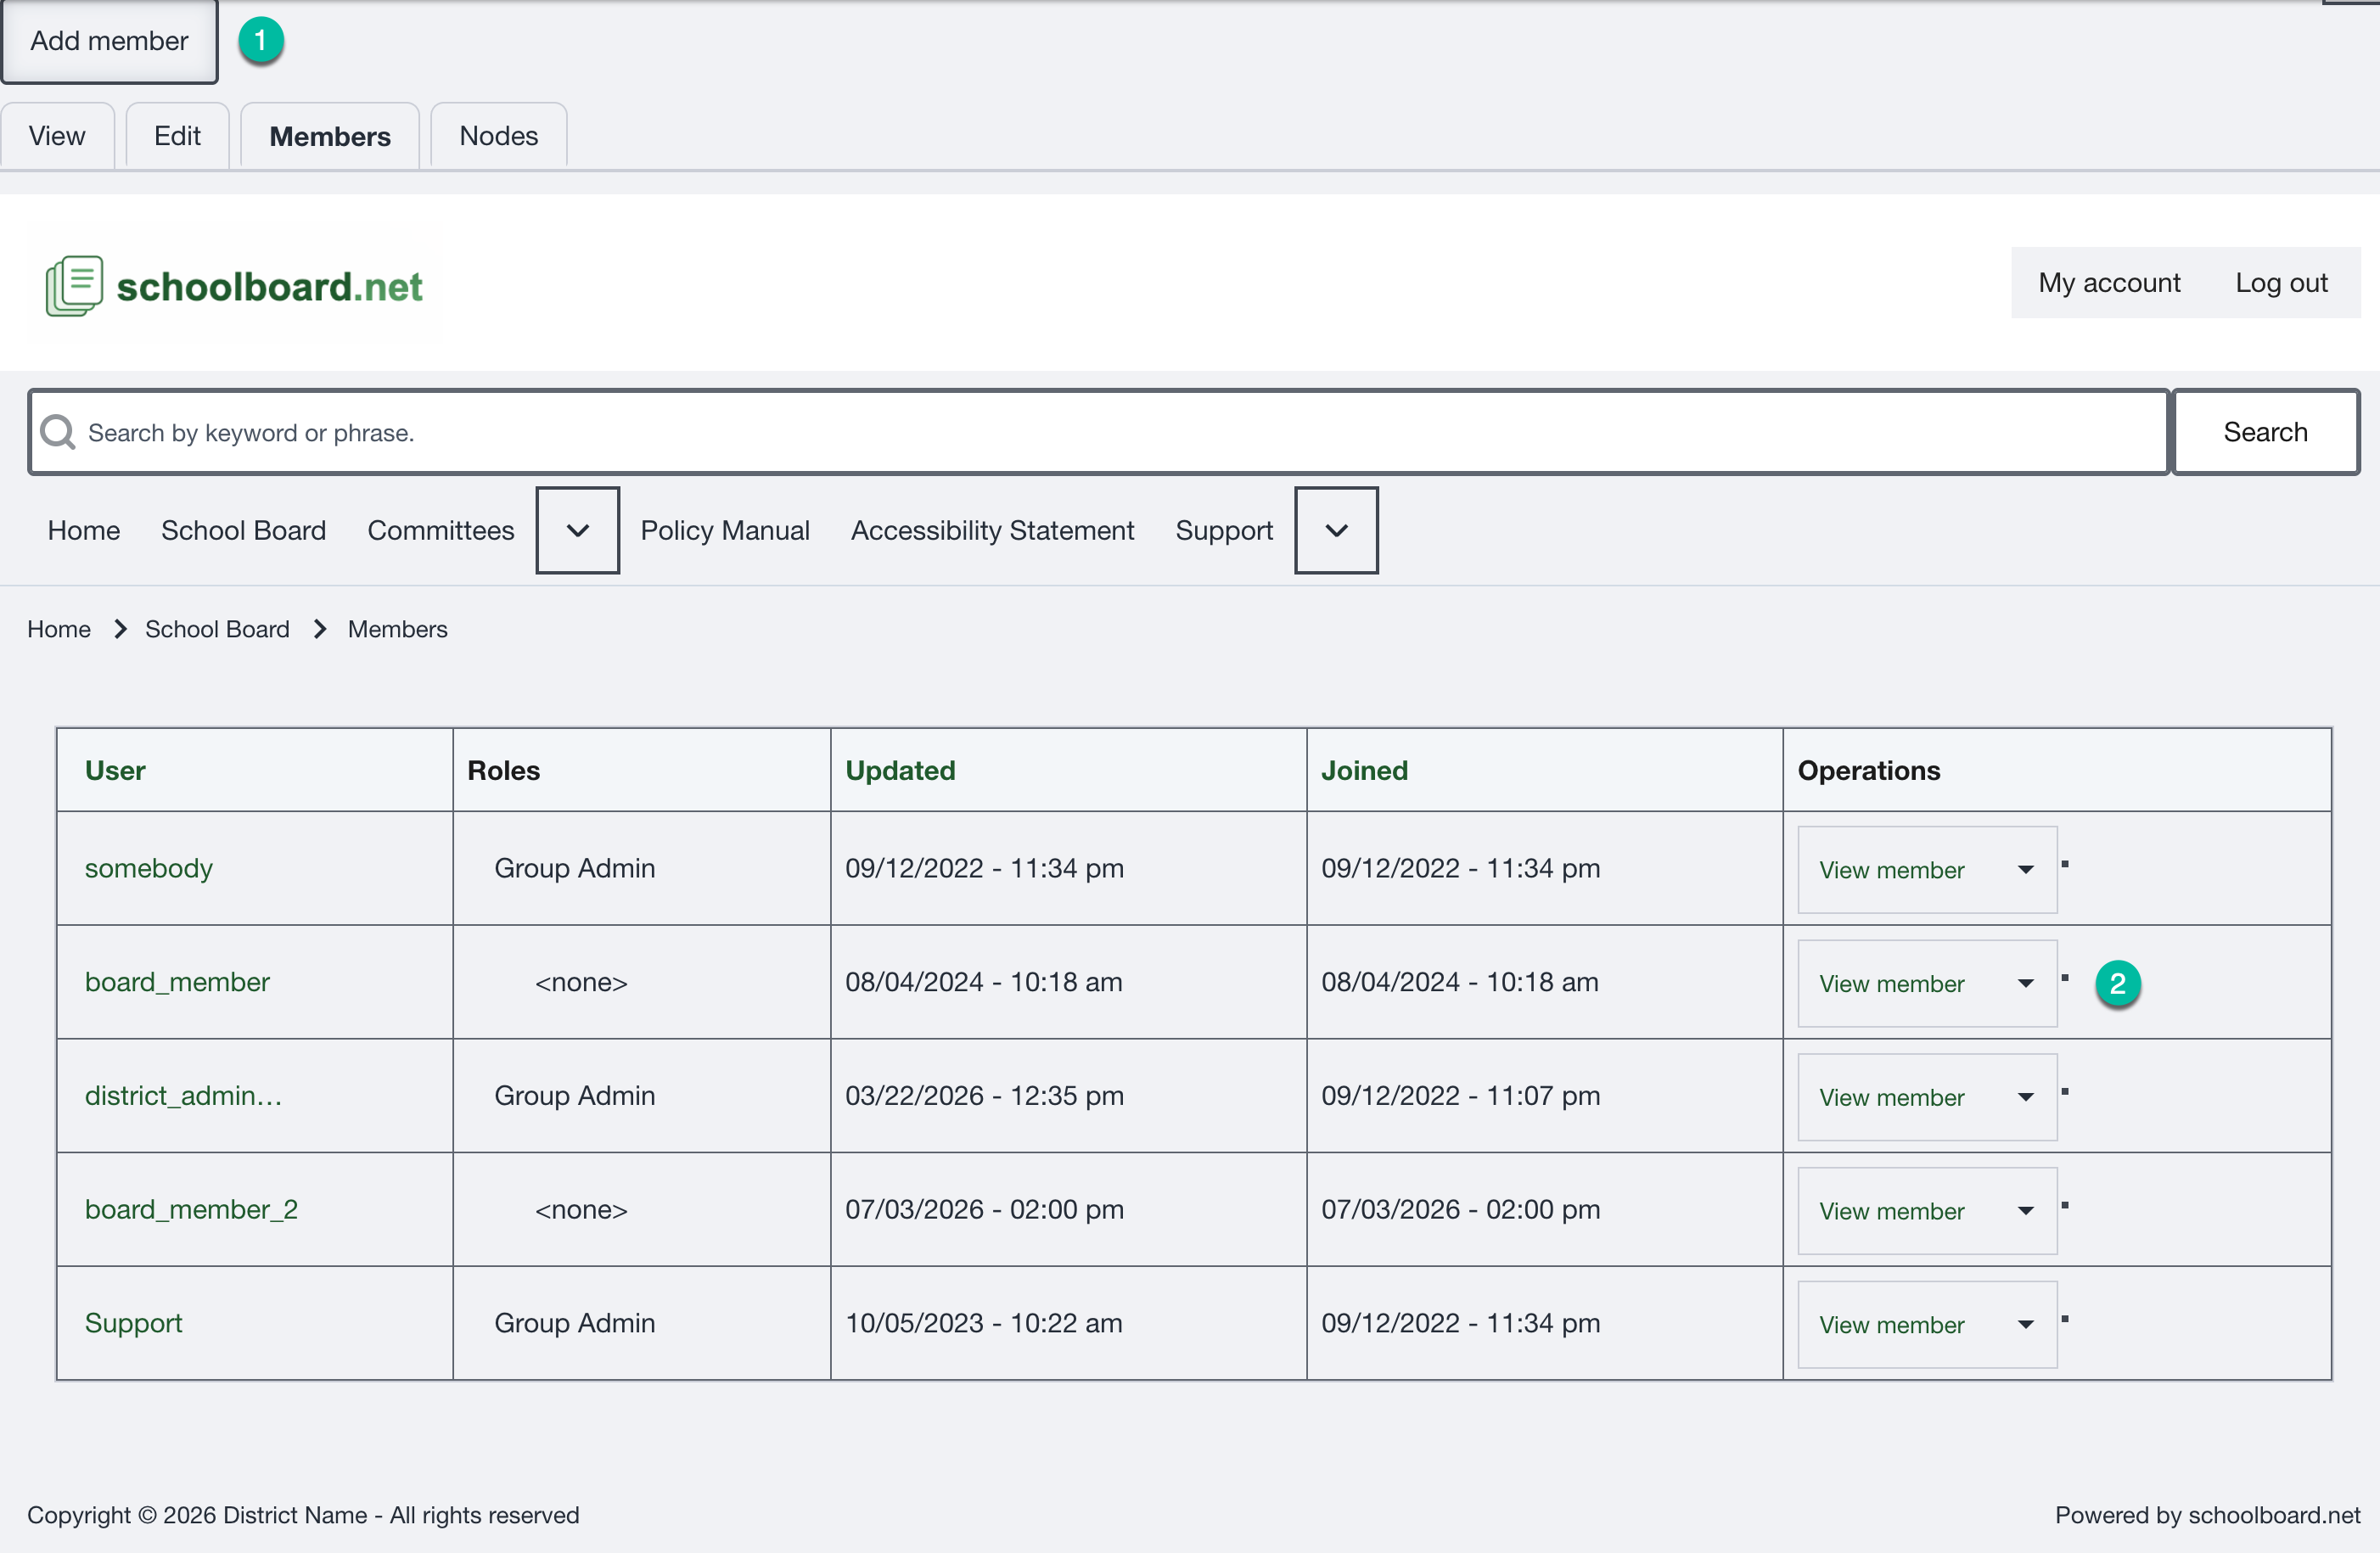Click View member for Support user
Image resolution: width=2380 pixels, height=1553 pixels.
[1891, 1326]
